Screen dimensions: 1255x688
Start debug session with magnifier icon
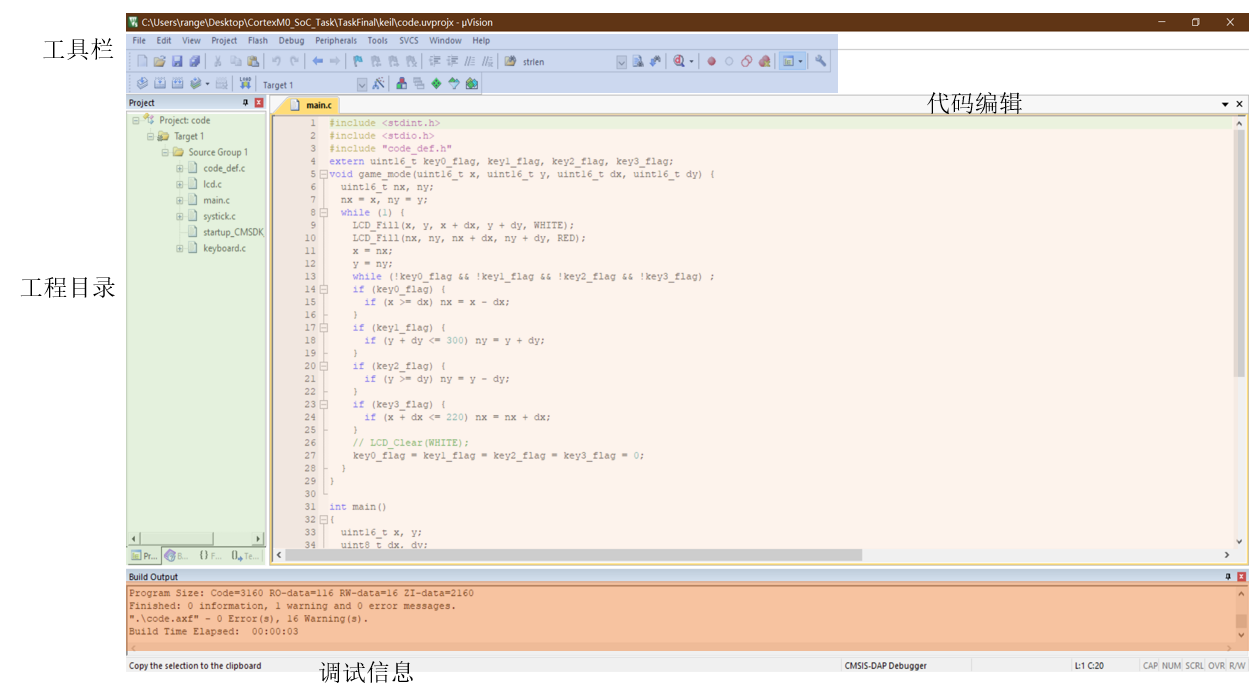tap(679, 62)
